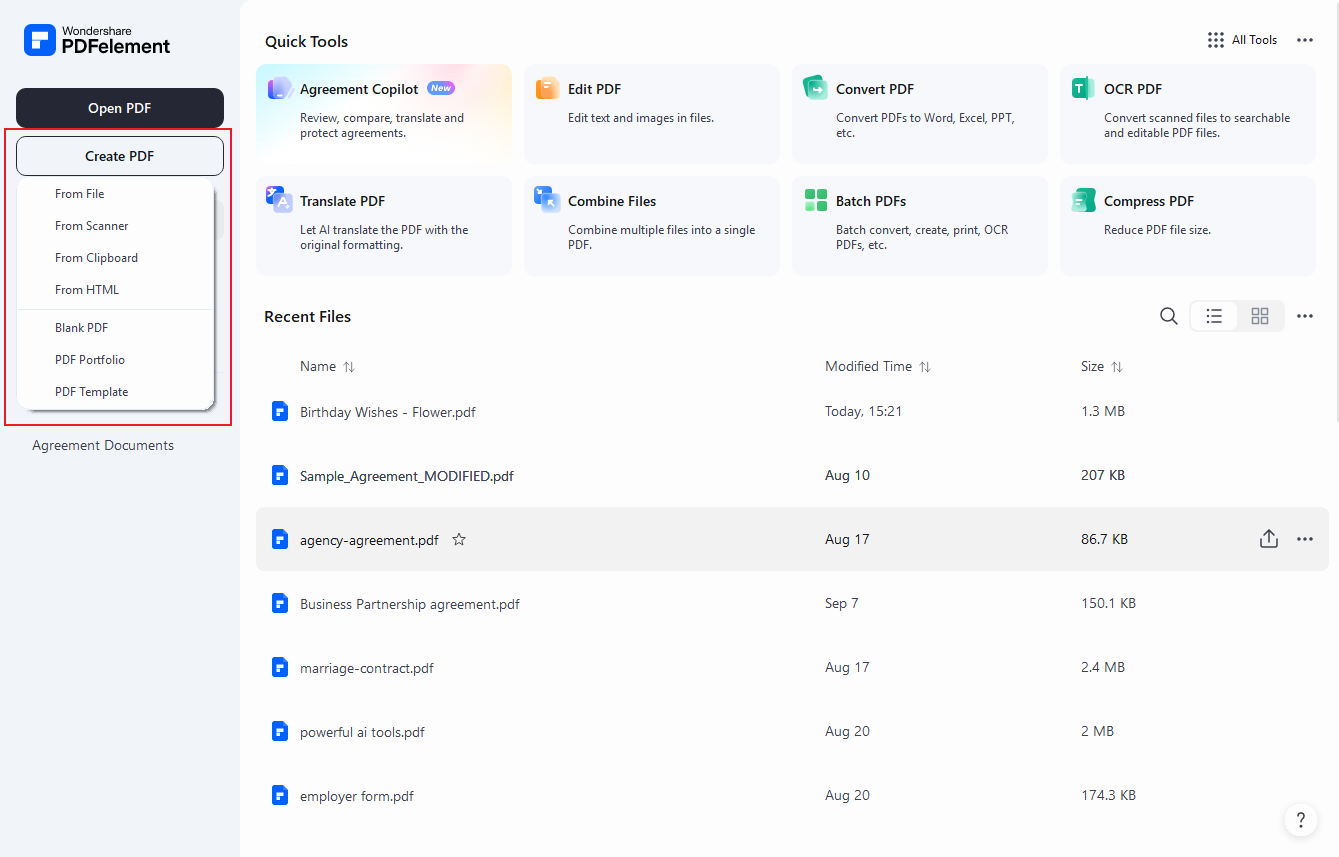Click the Convert PDF icon

click(x=815, y=88)
